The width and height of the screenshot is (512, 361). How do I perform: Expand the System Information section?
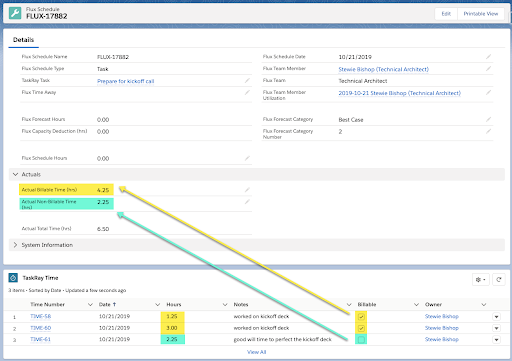point(15,245)
